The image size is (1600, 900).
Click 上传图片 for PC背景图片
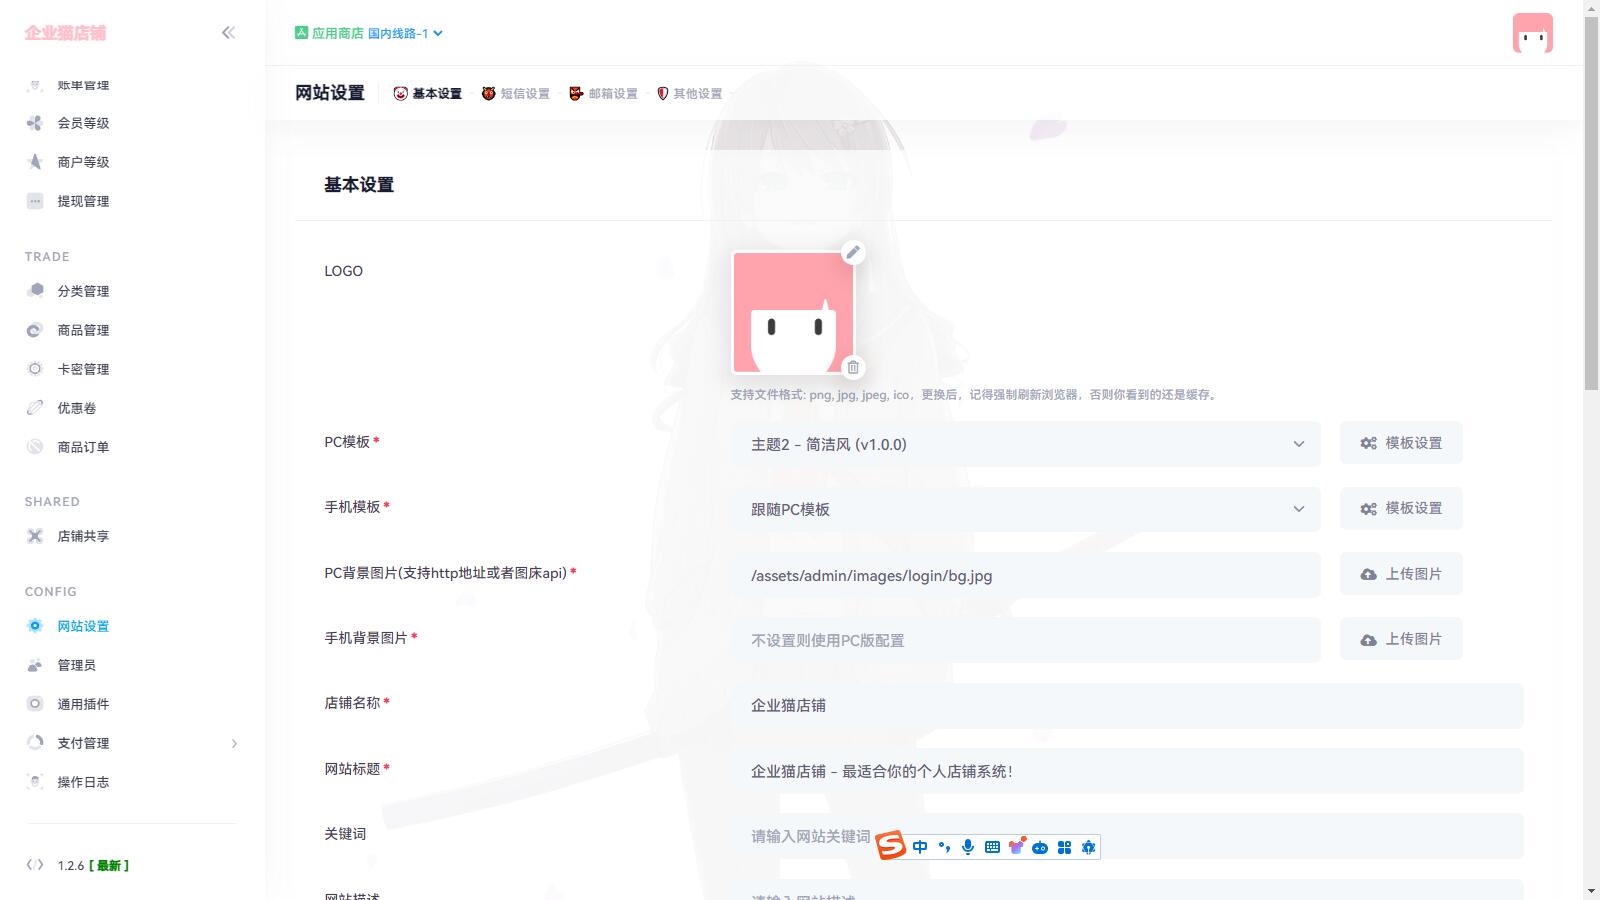tap(1401, 574)
